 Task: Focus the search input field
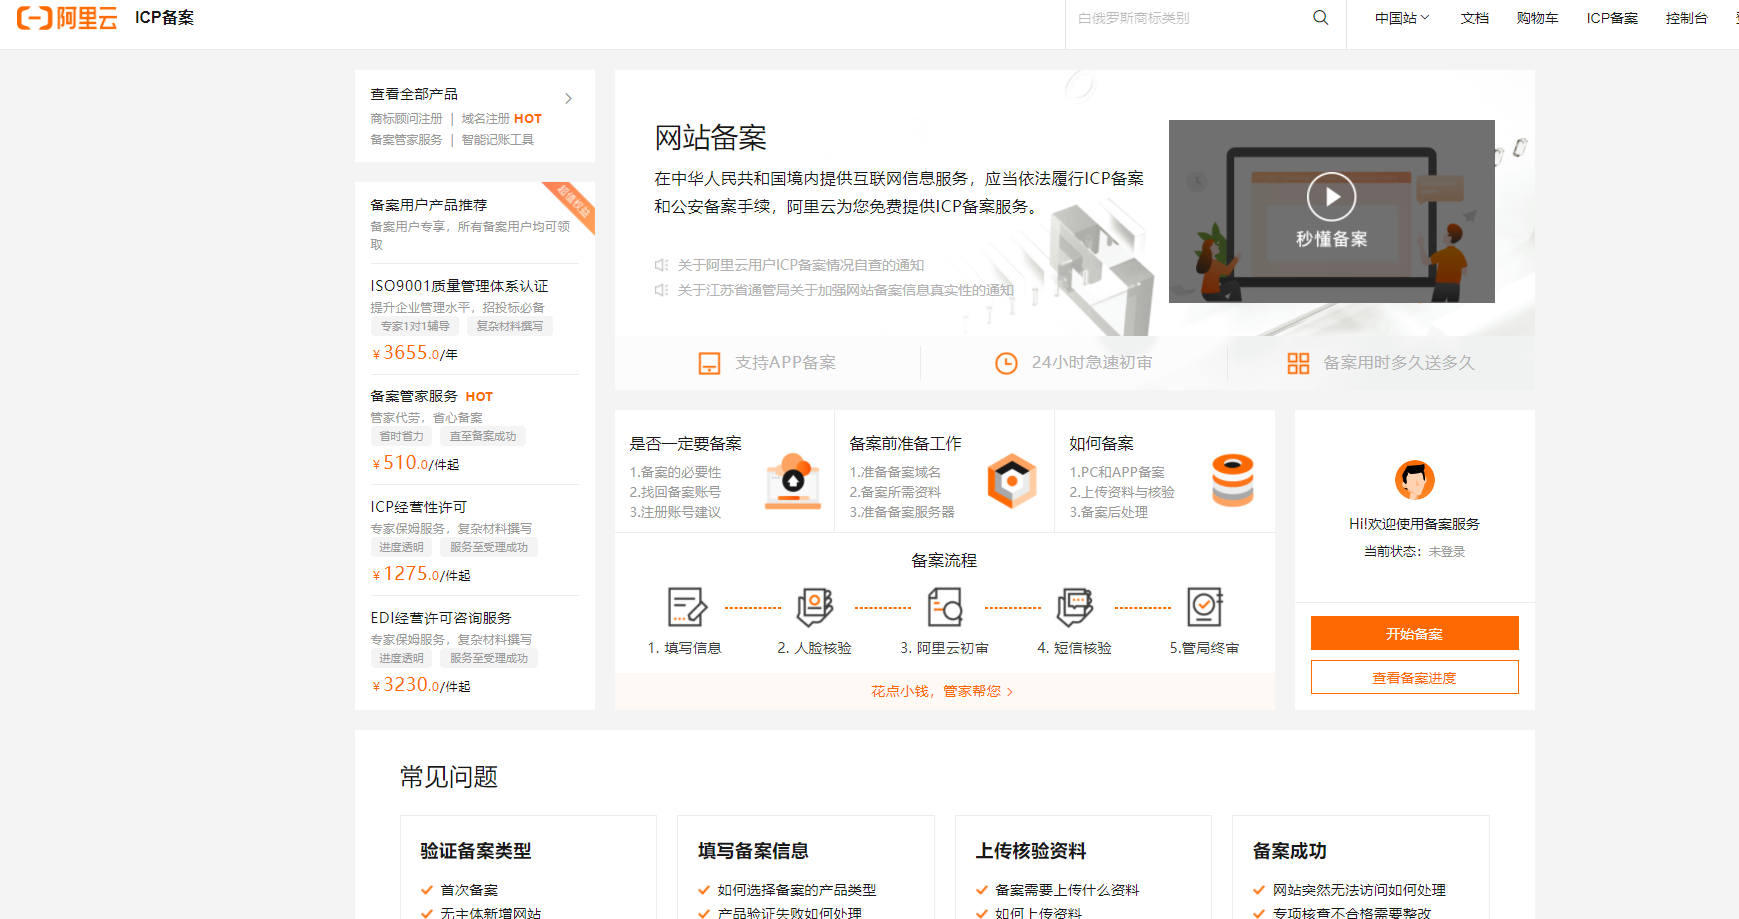(1190, 18)
